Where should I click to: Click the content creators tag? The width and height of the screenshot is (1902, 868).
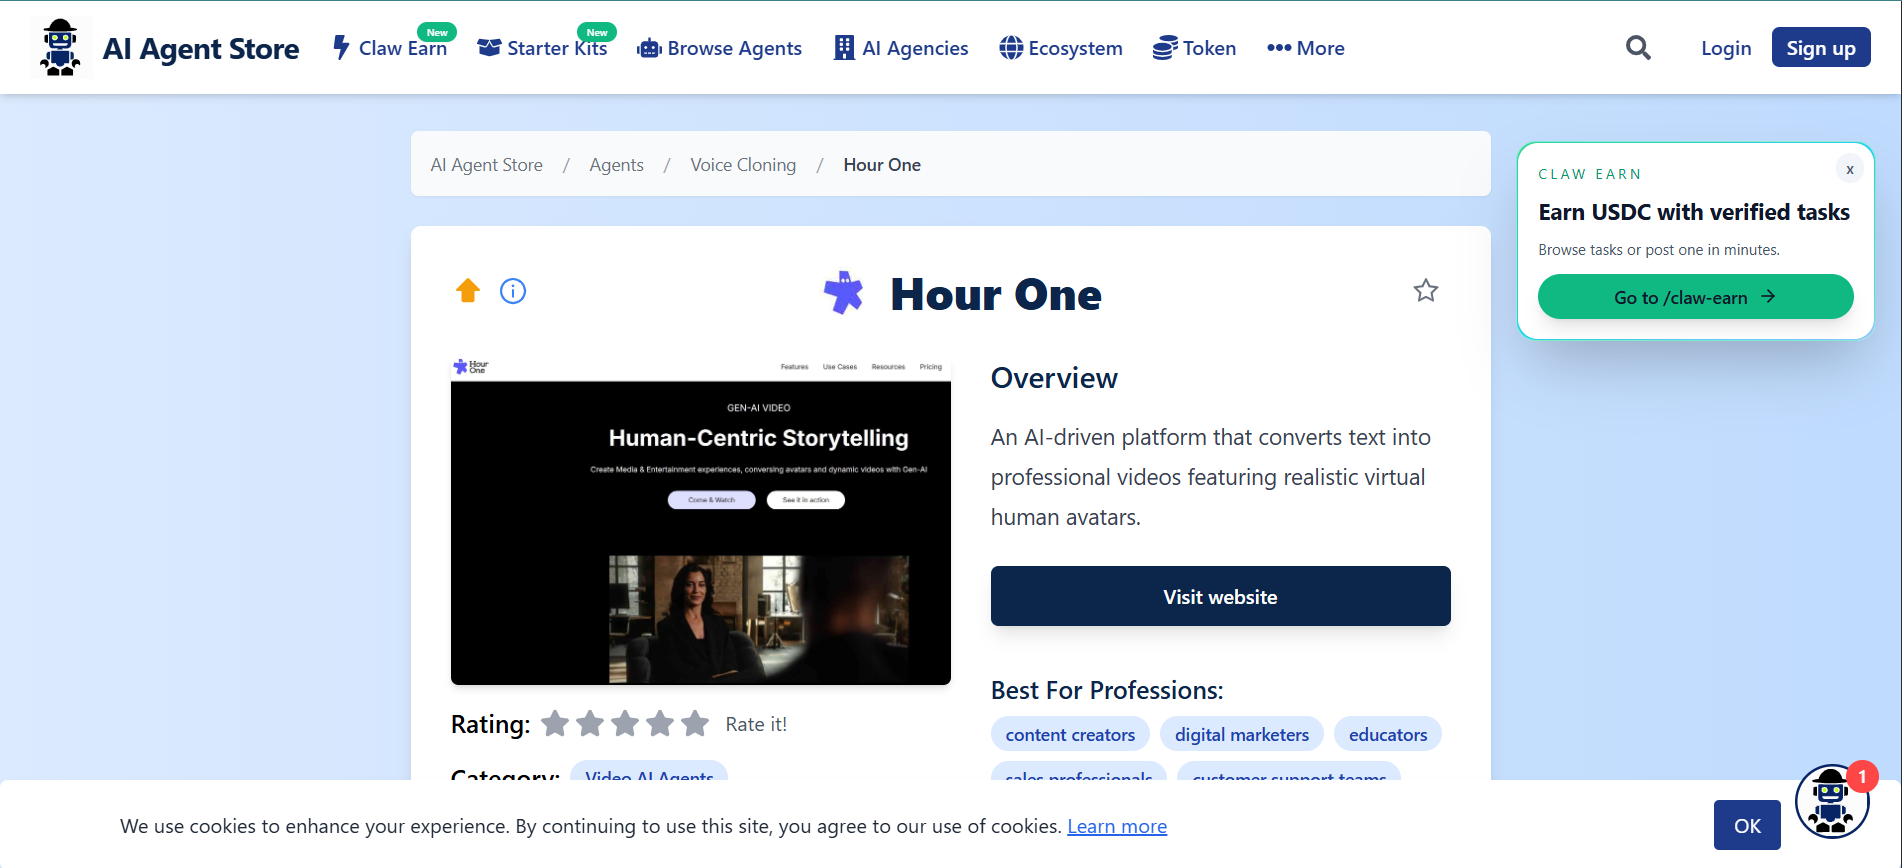[x=1070, y=734]
